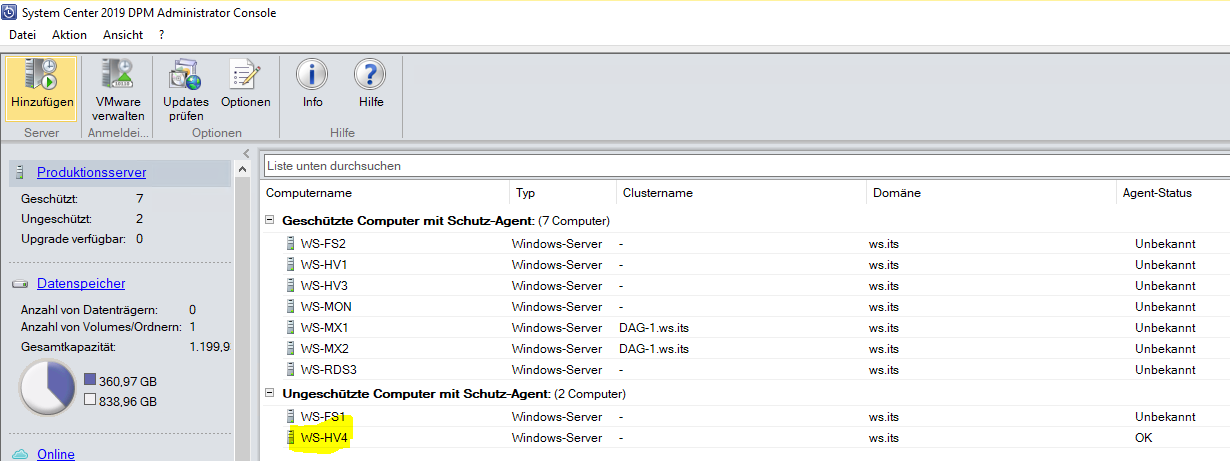Click the Unbekannt status of WS-FS1
Viewport: 1230px width, 461px height.
(1165, 416)
